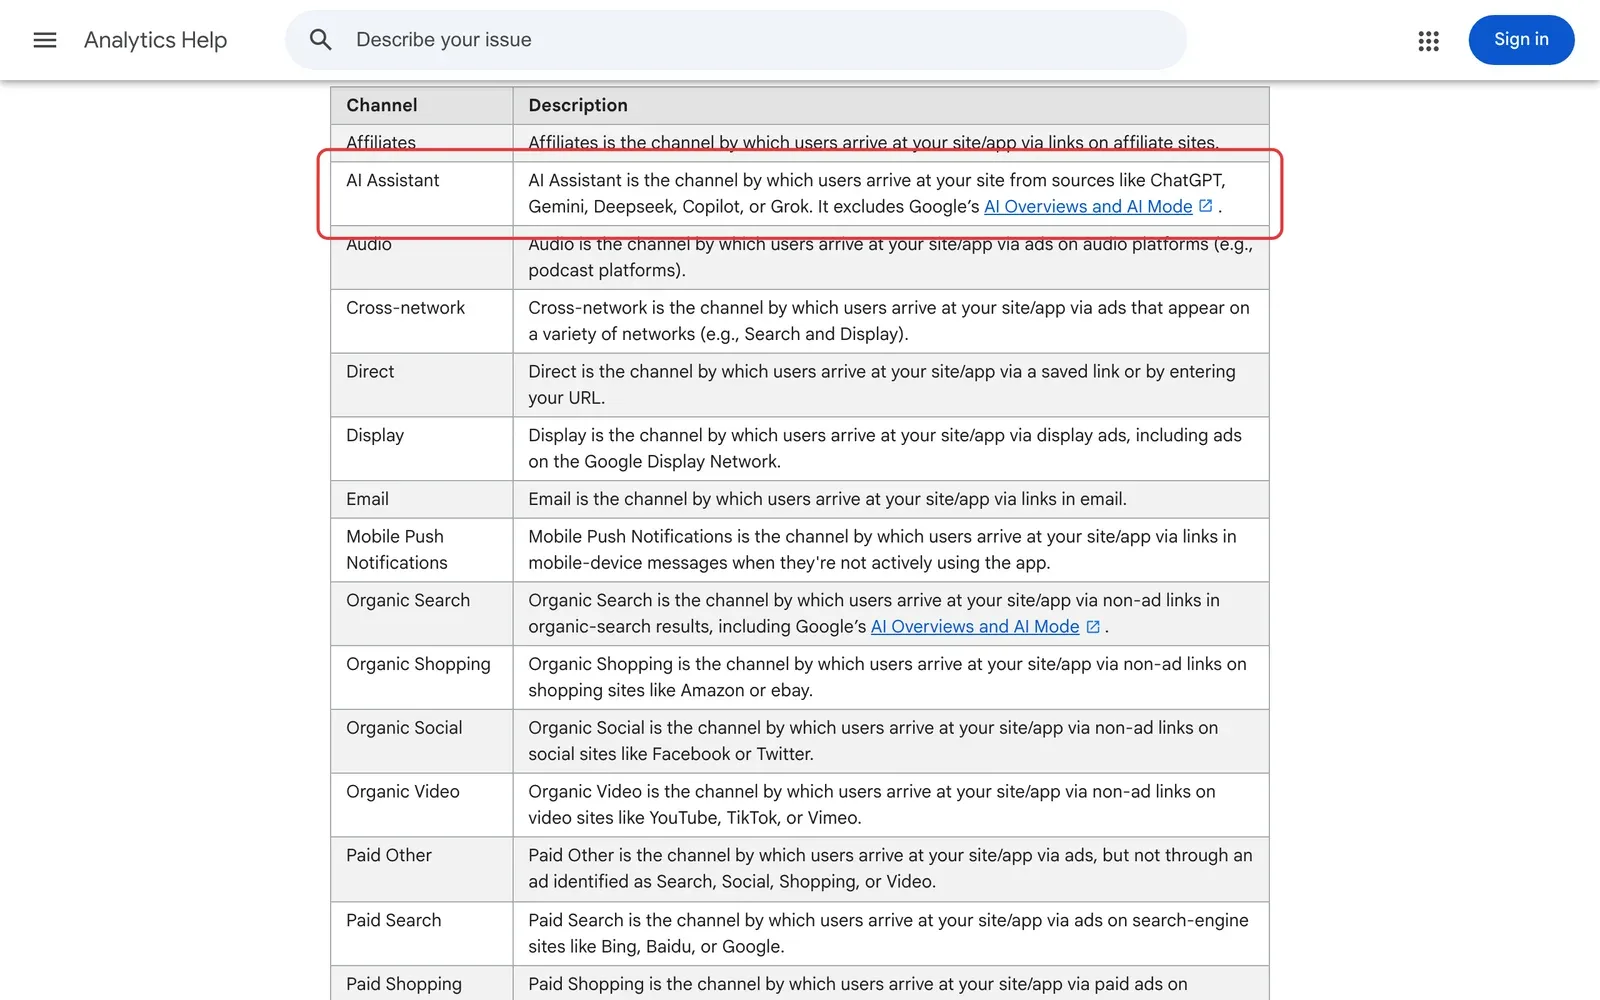Click the Organic Social description mentioning Facebook
This screenshot has width=1600, height=1000.
(873, 741)
